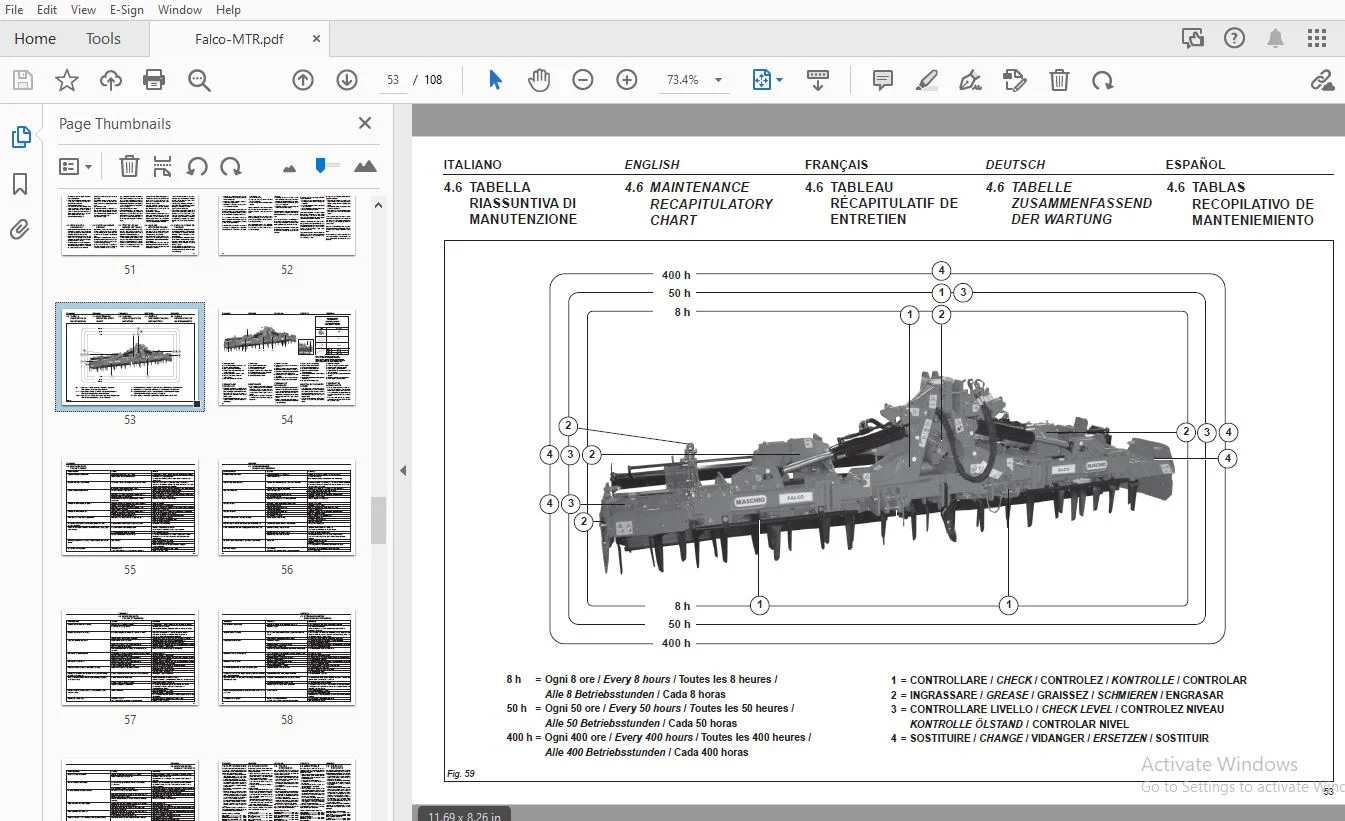
Task: Click the Delete trash icon in toolbar
Action: (x=1059, y=80)
